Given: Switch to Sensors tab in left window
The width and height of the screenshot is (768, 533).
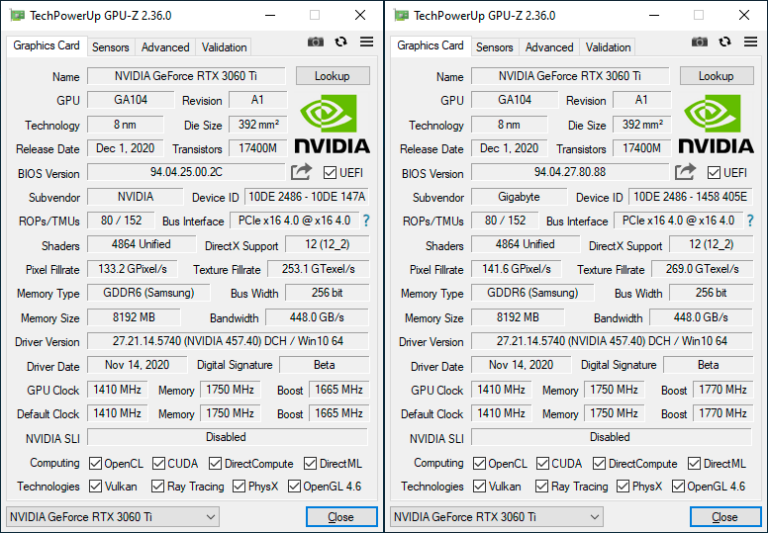Looking at the screenshot, I should pos(111,47).
